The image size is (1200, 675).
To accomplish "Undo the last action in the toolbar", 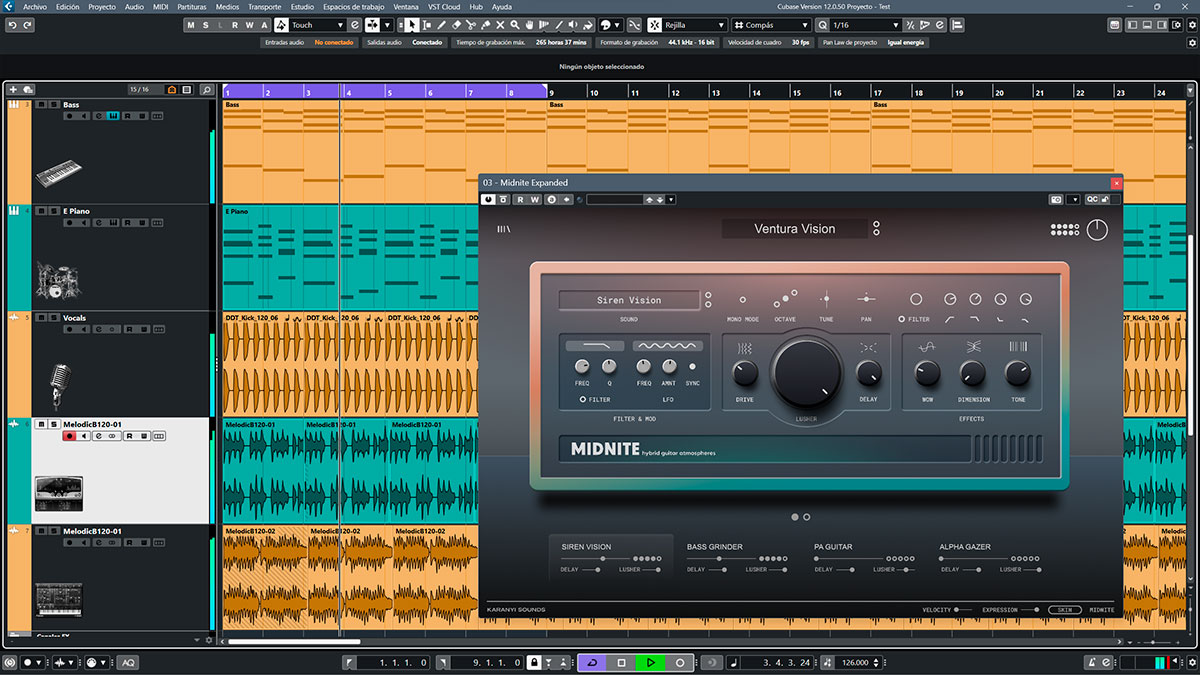I will point(11,25).
